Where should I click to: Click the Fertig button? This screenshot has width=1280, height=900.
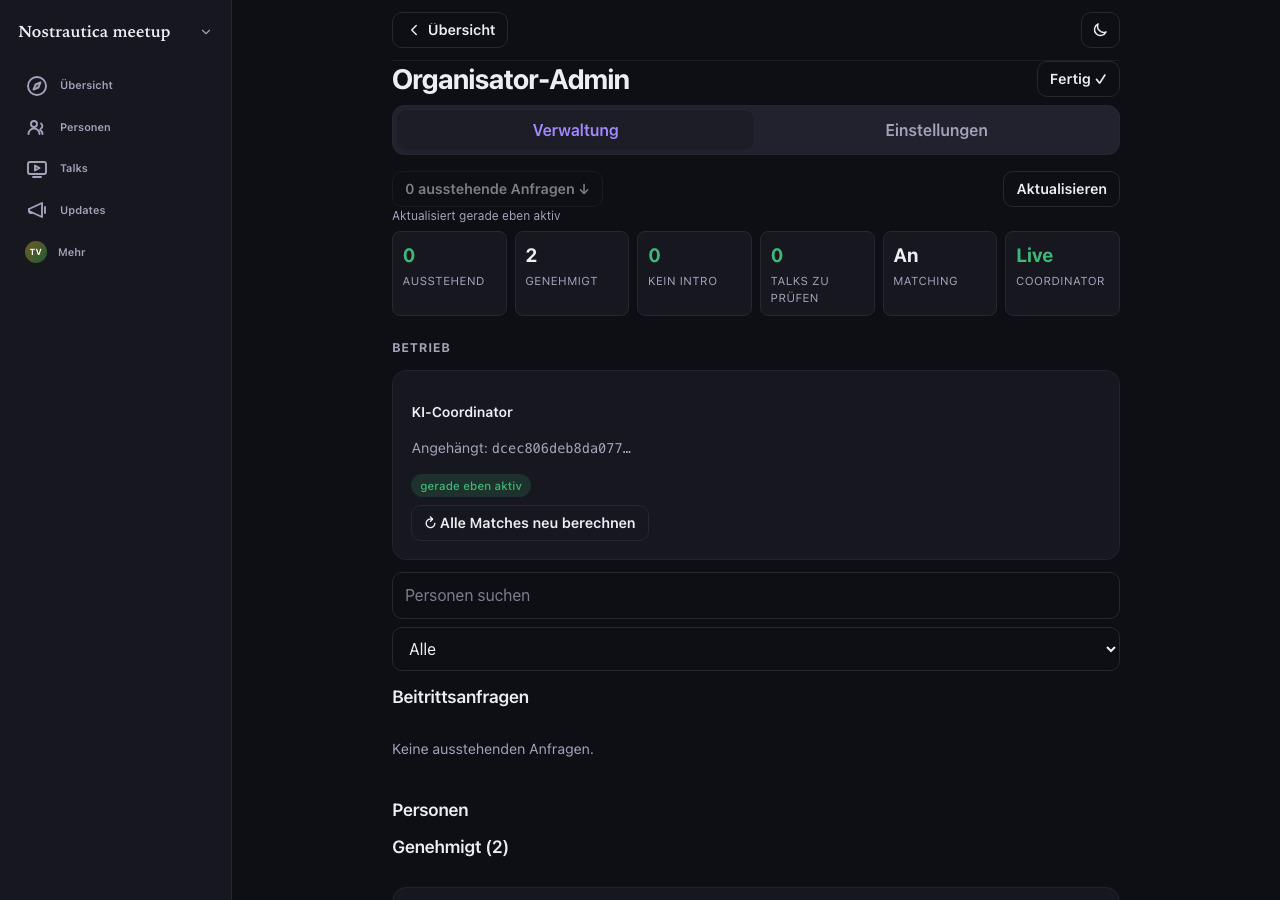point(1078,79)
